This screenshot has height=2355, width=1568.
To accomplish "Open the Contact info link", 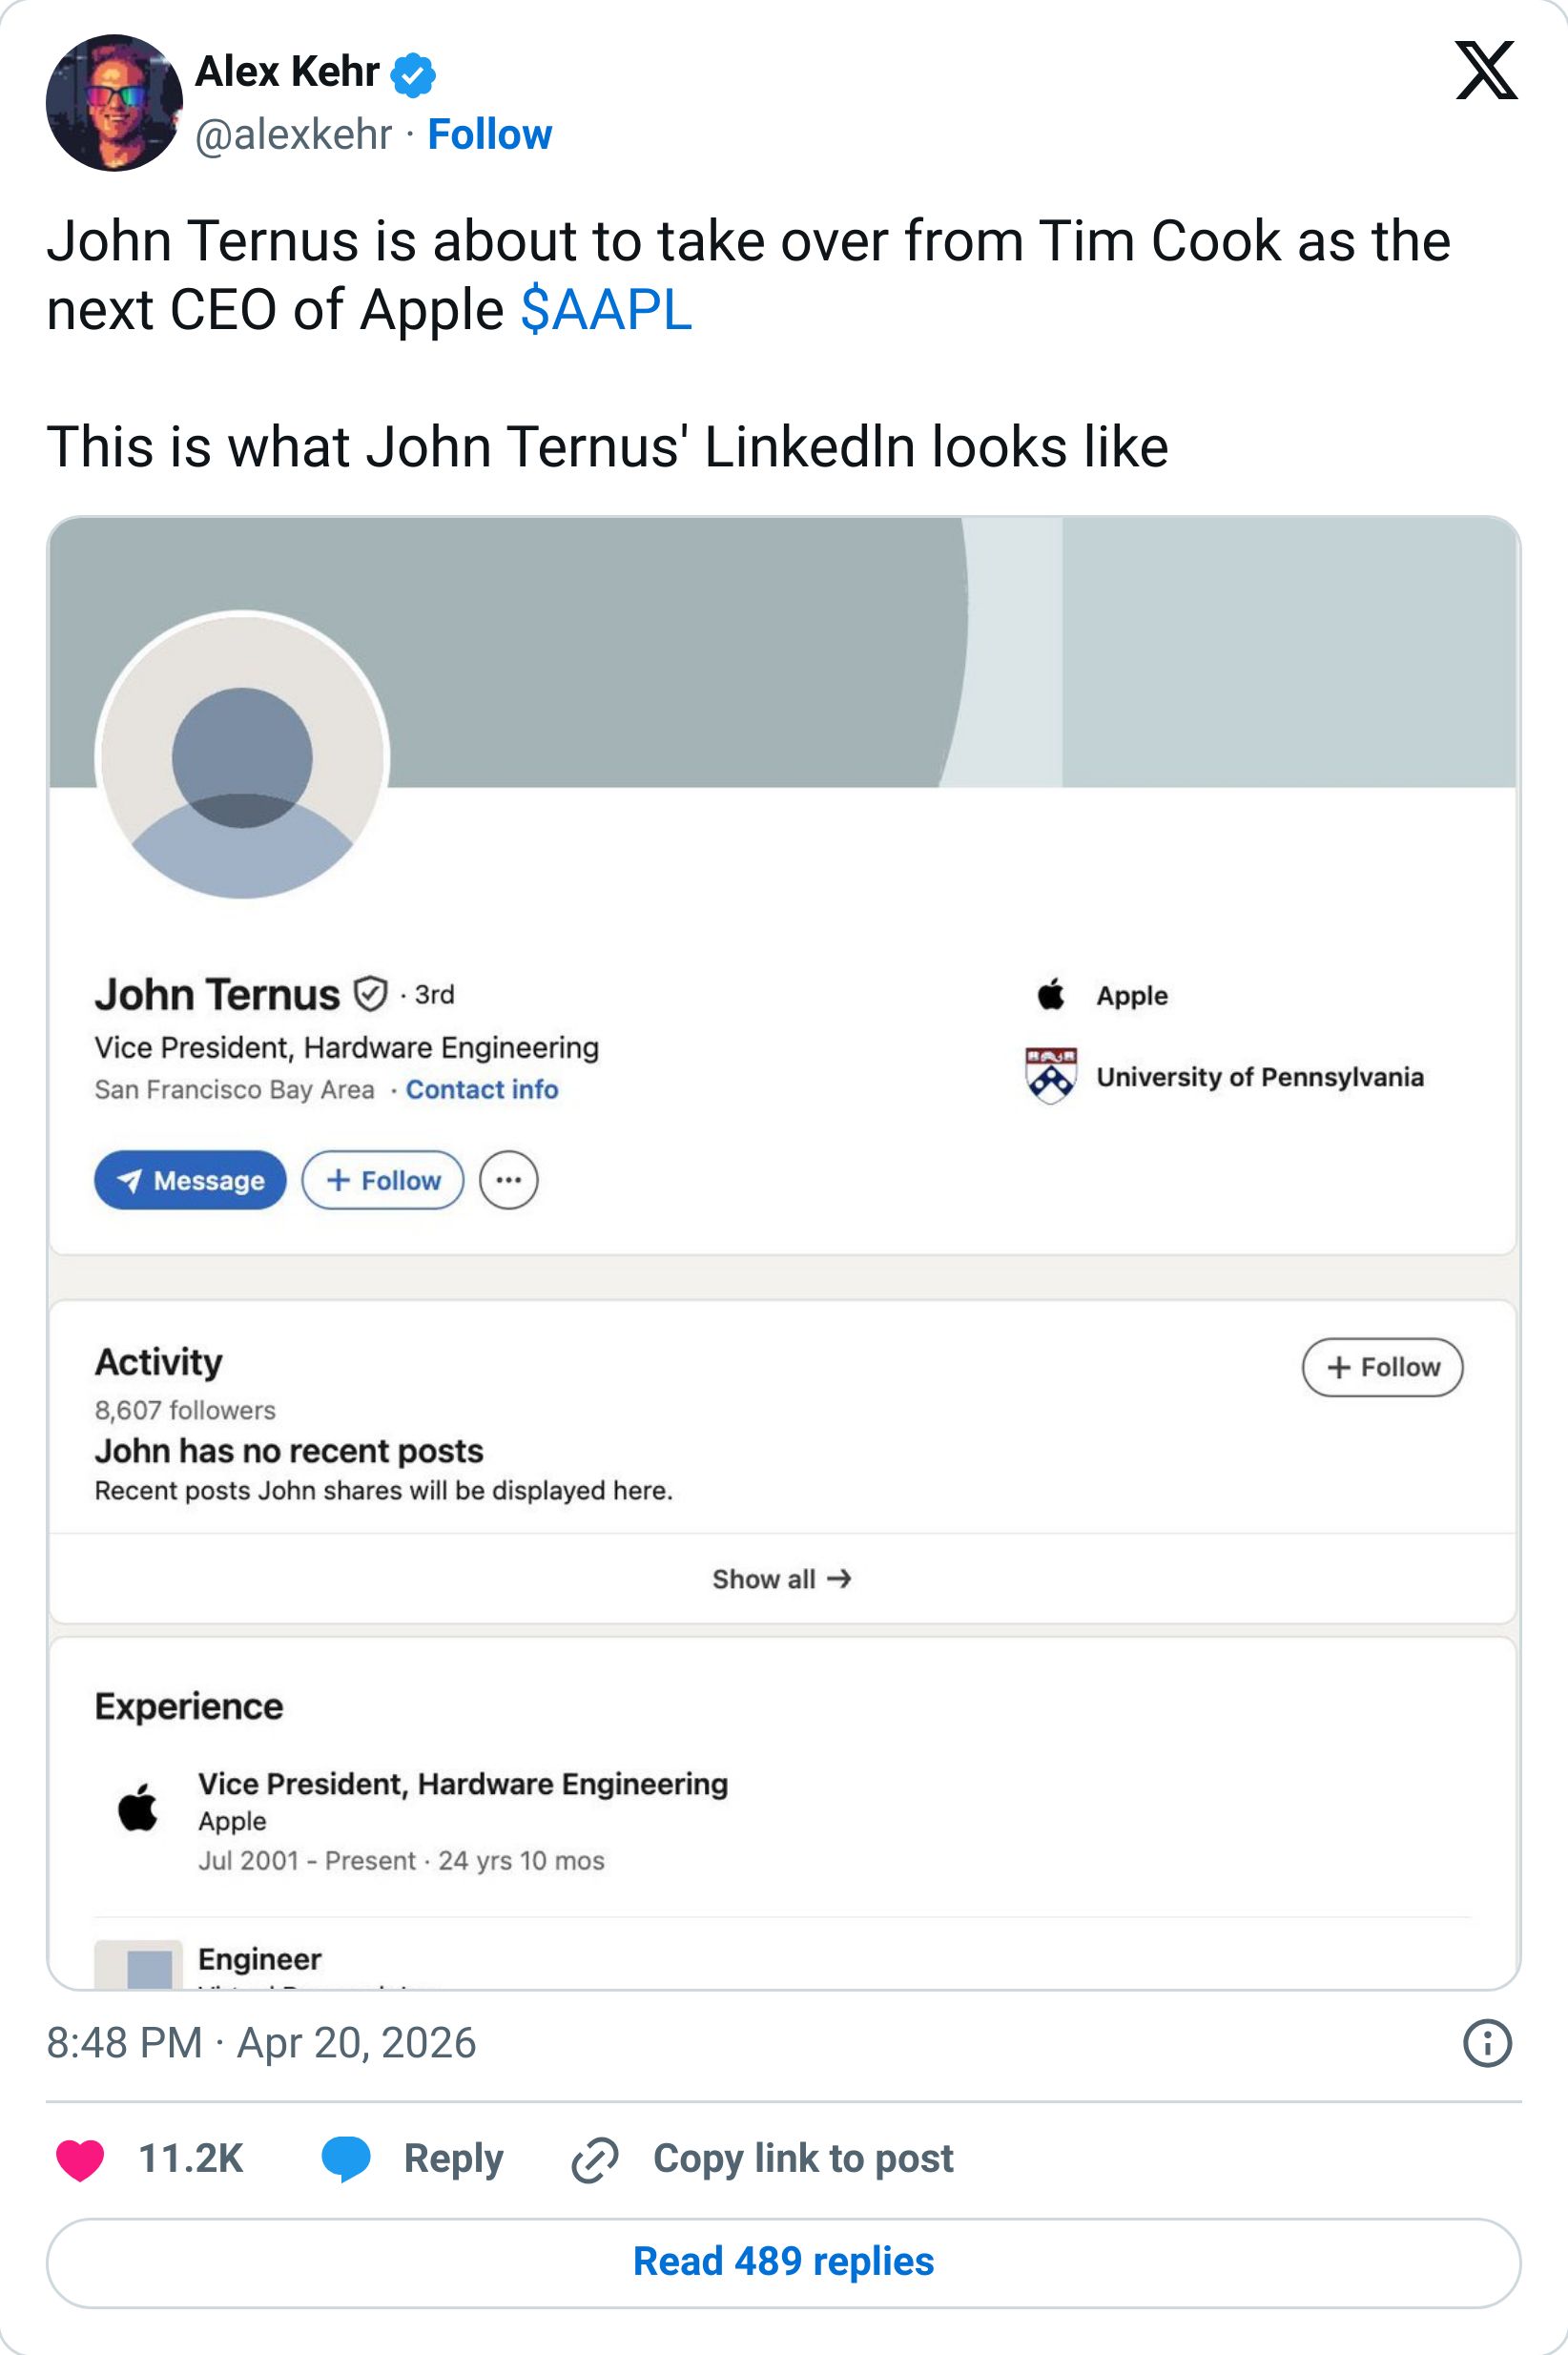I will [482, 1090].
